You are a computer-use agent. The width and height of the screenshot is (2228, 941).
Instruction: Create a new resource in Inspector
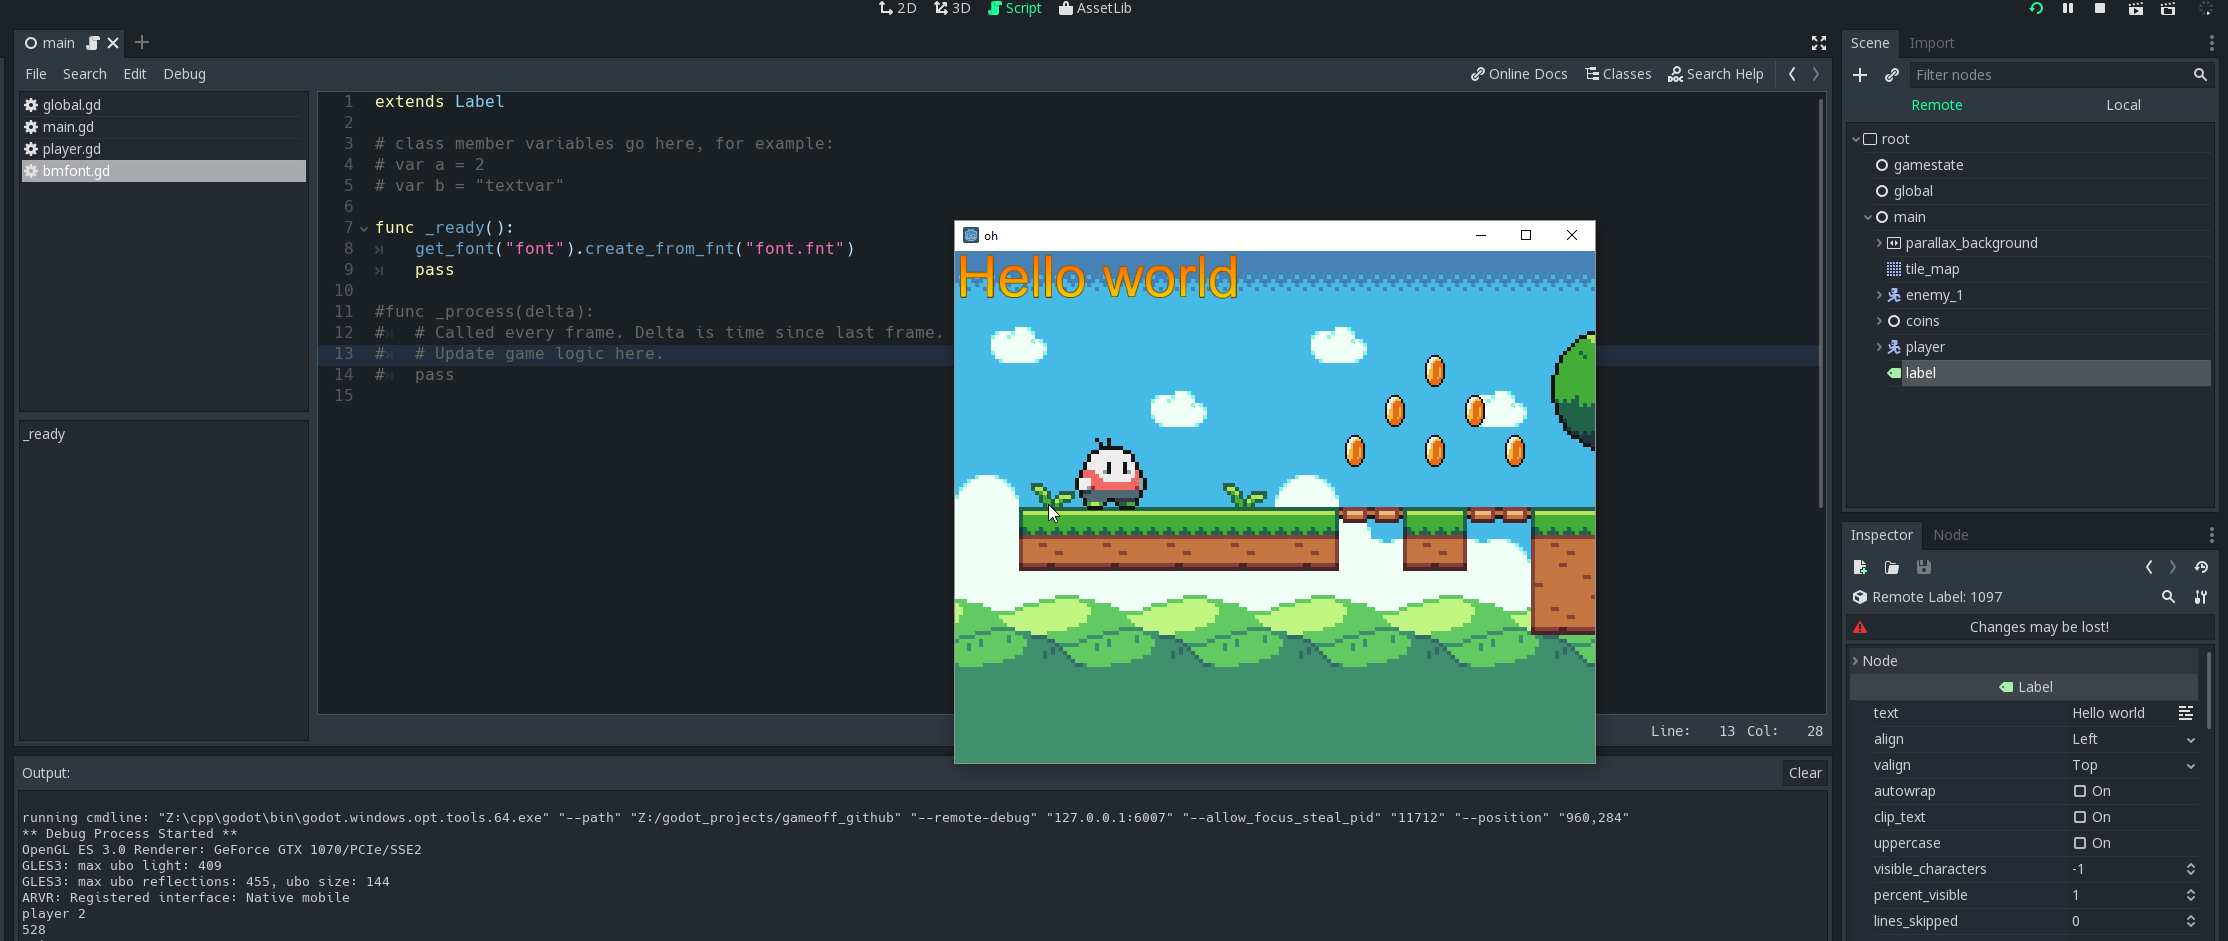1860,567
